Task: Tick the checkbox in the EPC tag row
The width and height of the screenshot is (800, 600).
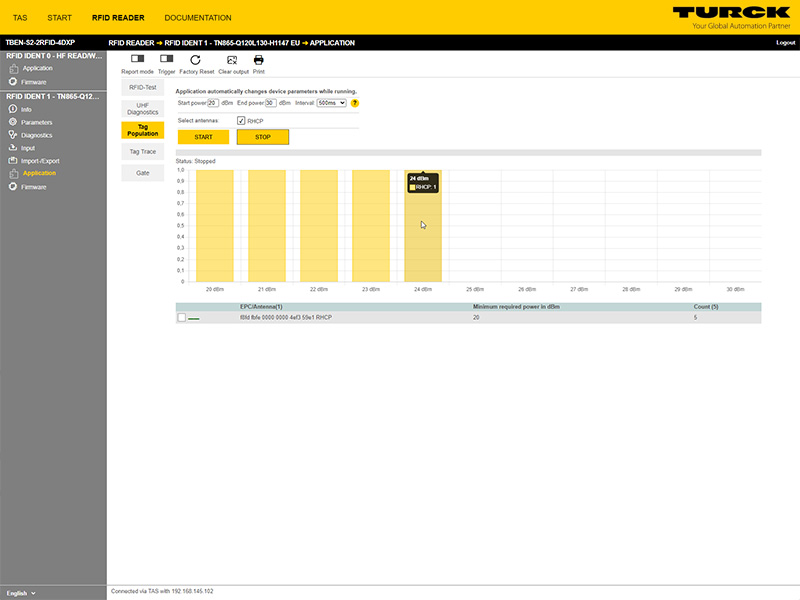Action: [x=181, y=317]
